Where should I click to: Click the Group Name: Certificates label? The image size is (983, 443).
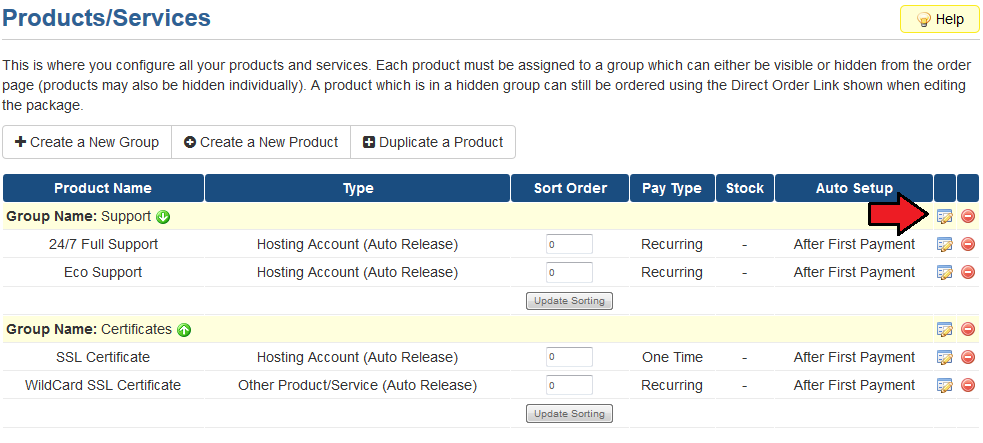coord(88,330)
